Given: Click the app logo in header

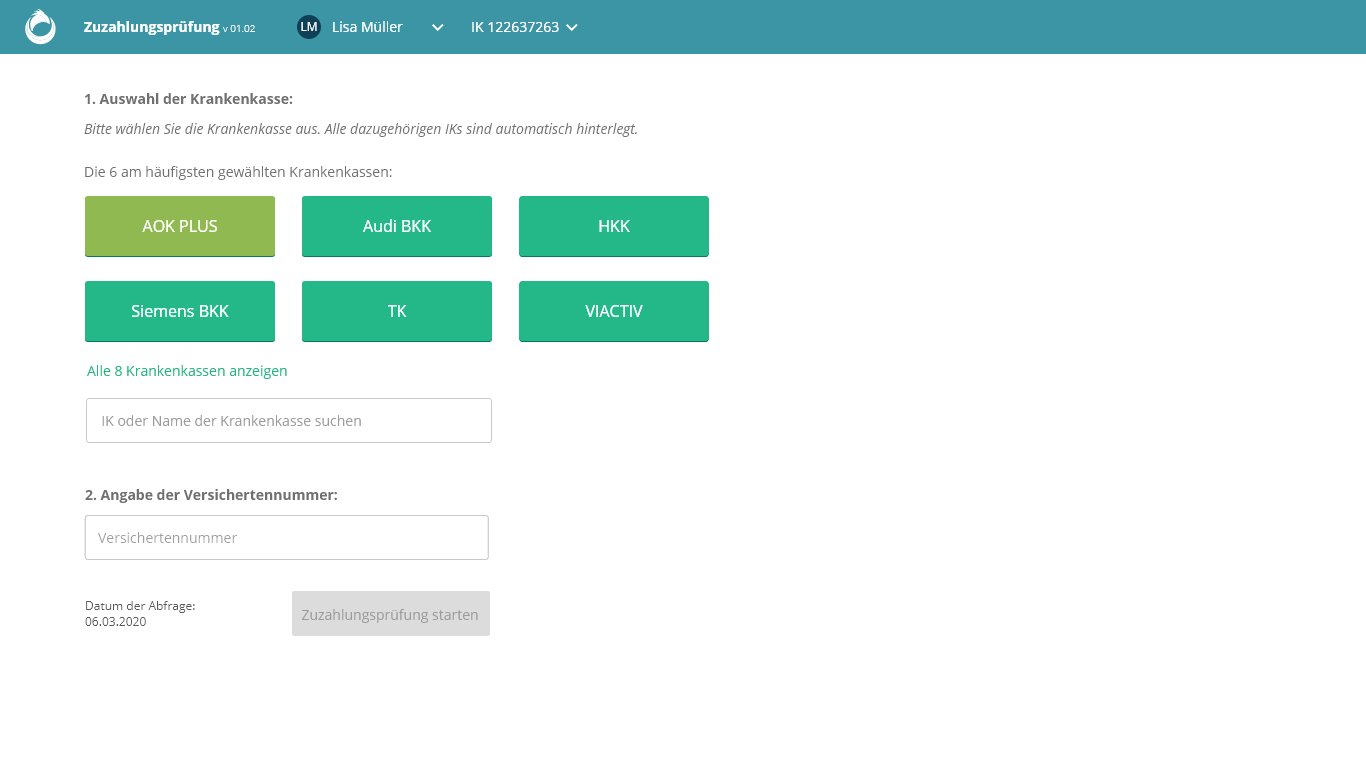Looking at the screenshot, I should click(x=40, y=27).
